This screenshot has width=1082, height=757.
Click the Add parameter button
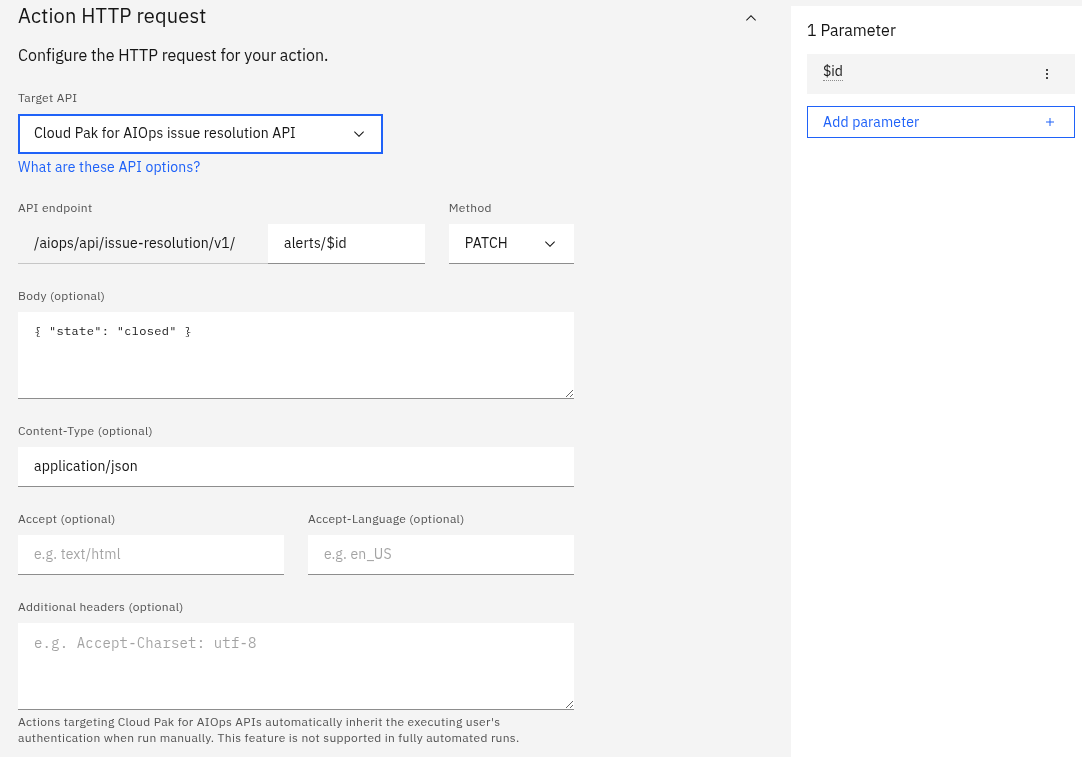940,122
